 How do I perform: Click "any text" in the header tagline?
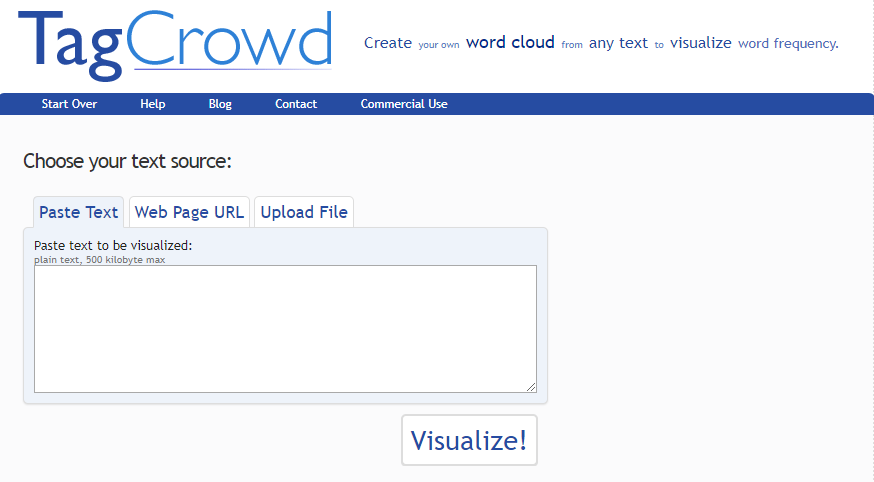618,43
